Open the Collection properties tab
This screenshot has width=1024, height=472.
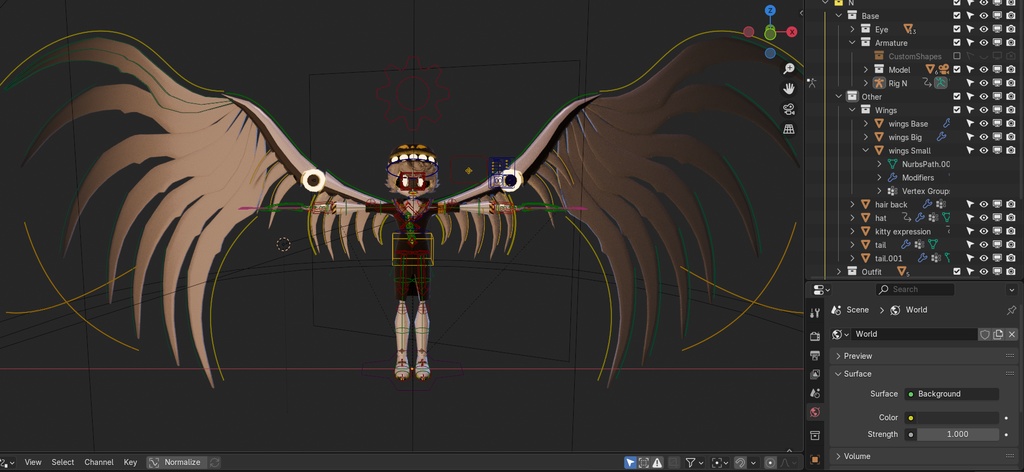pos(814,435)
